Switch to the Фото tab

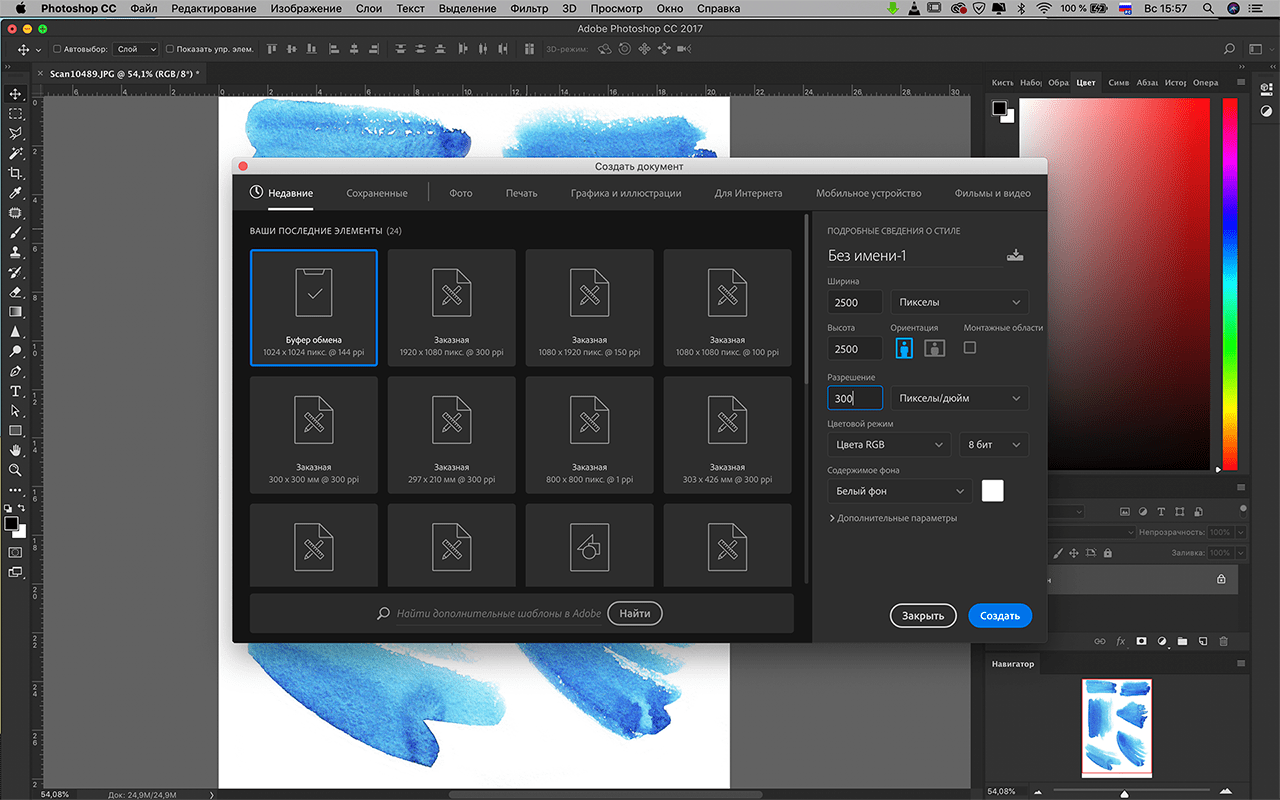click(x=461, y=193)
